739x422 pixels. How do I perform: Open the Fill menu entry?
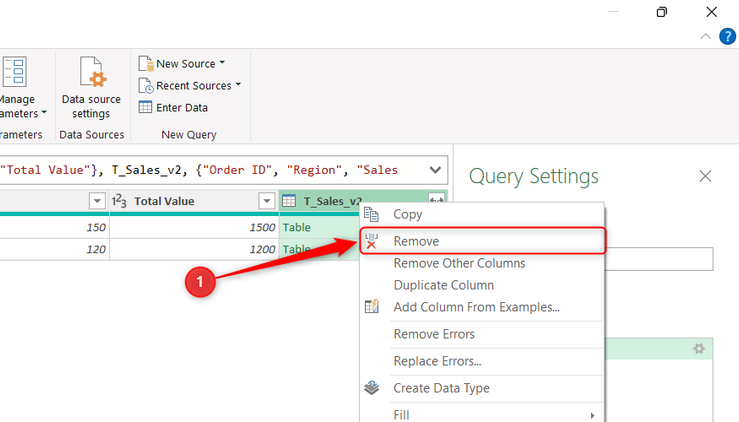tap(482, 414)
